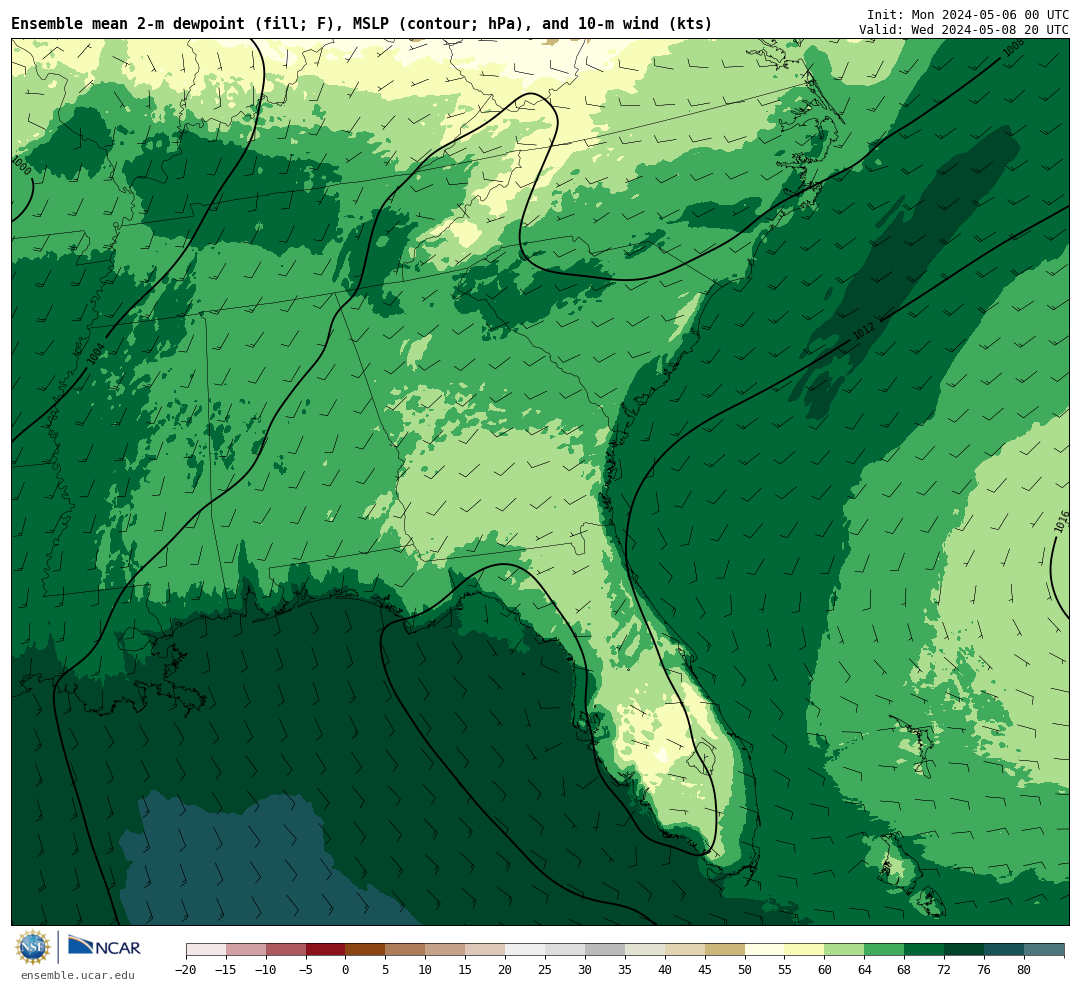The image size is (1080, 988).
Task: Pick the dark green 68 to 72 swatch
Action: (x=924, y=950)
